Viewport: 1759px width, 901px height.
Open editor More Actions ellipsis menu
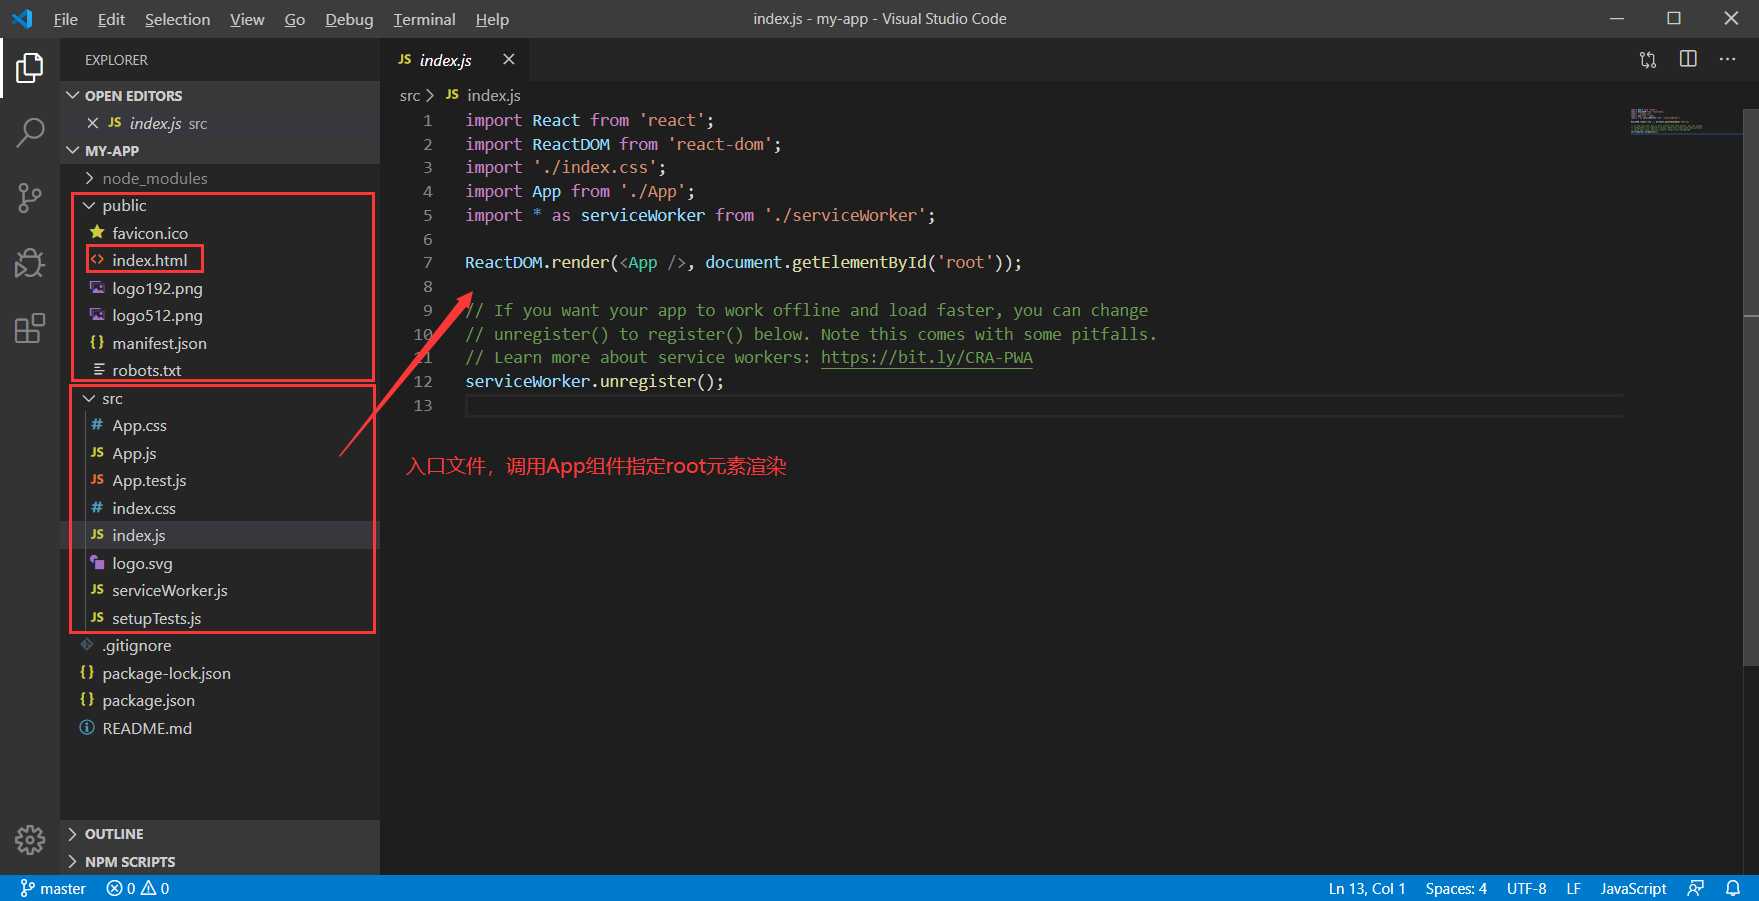[x=1727, y=60]
